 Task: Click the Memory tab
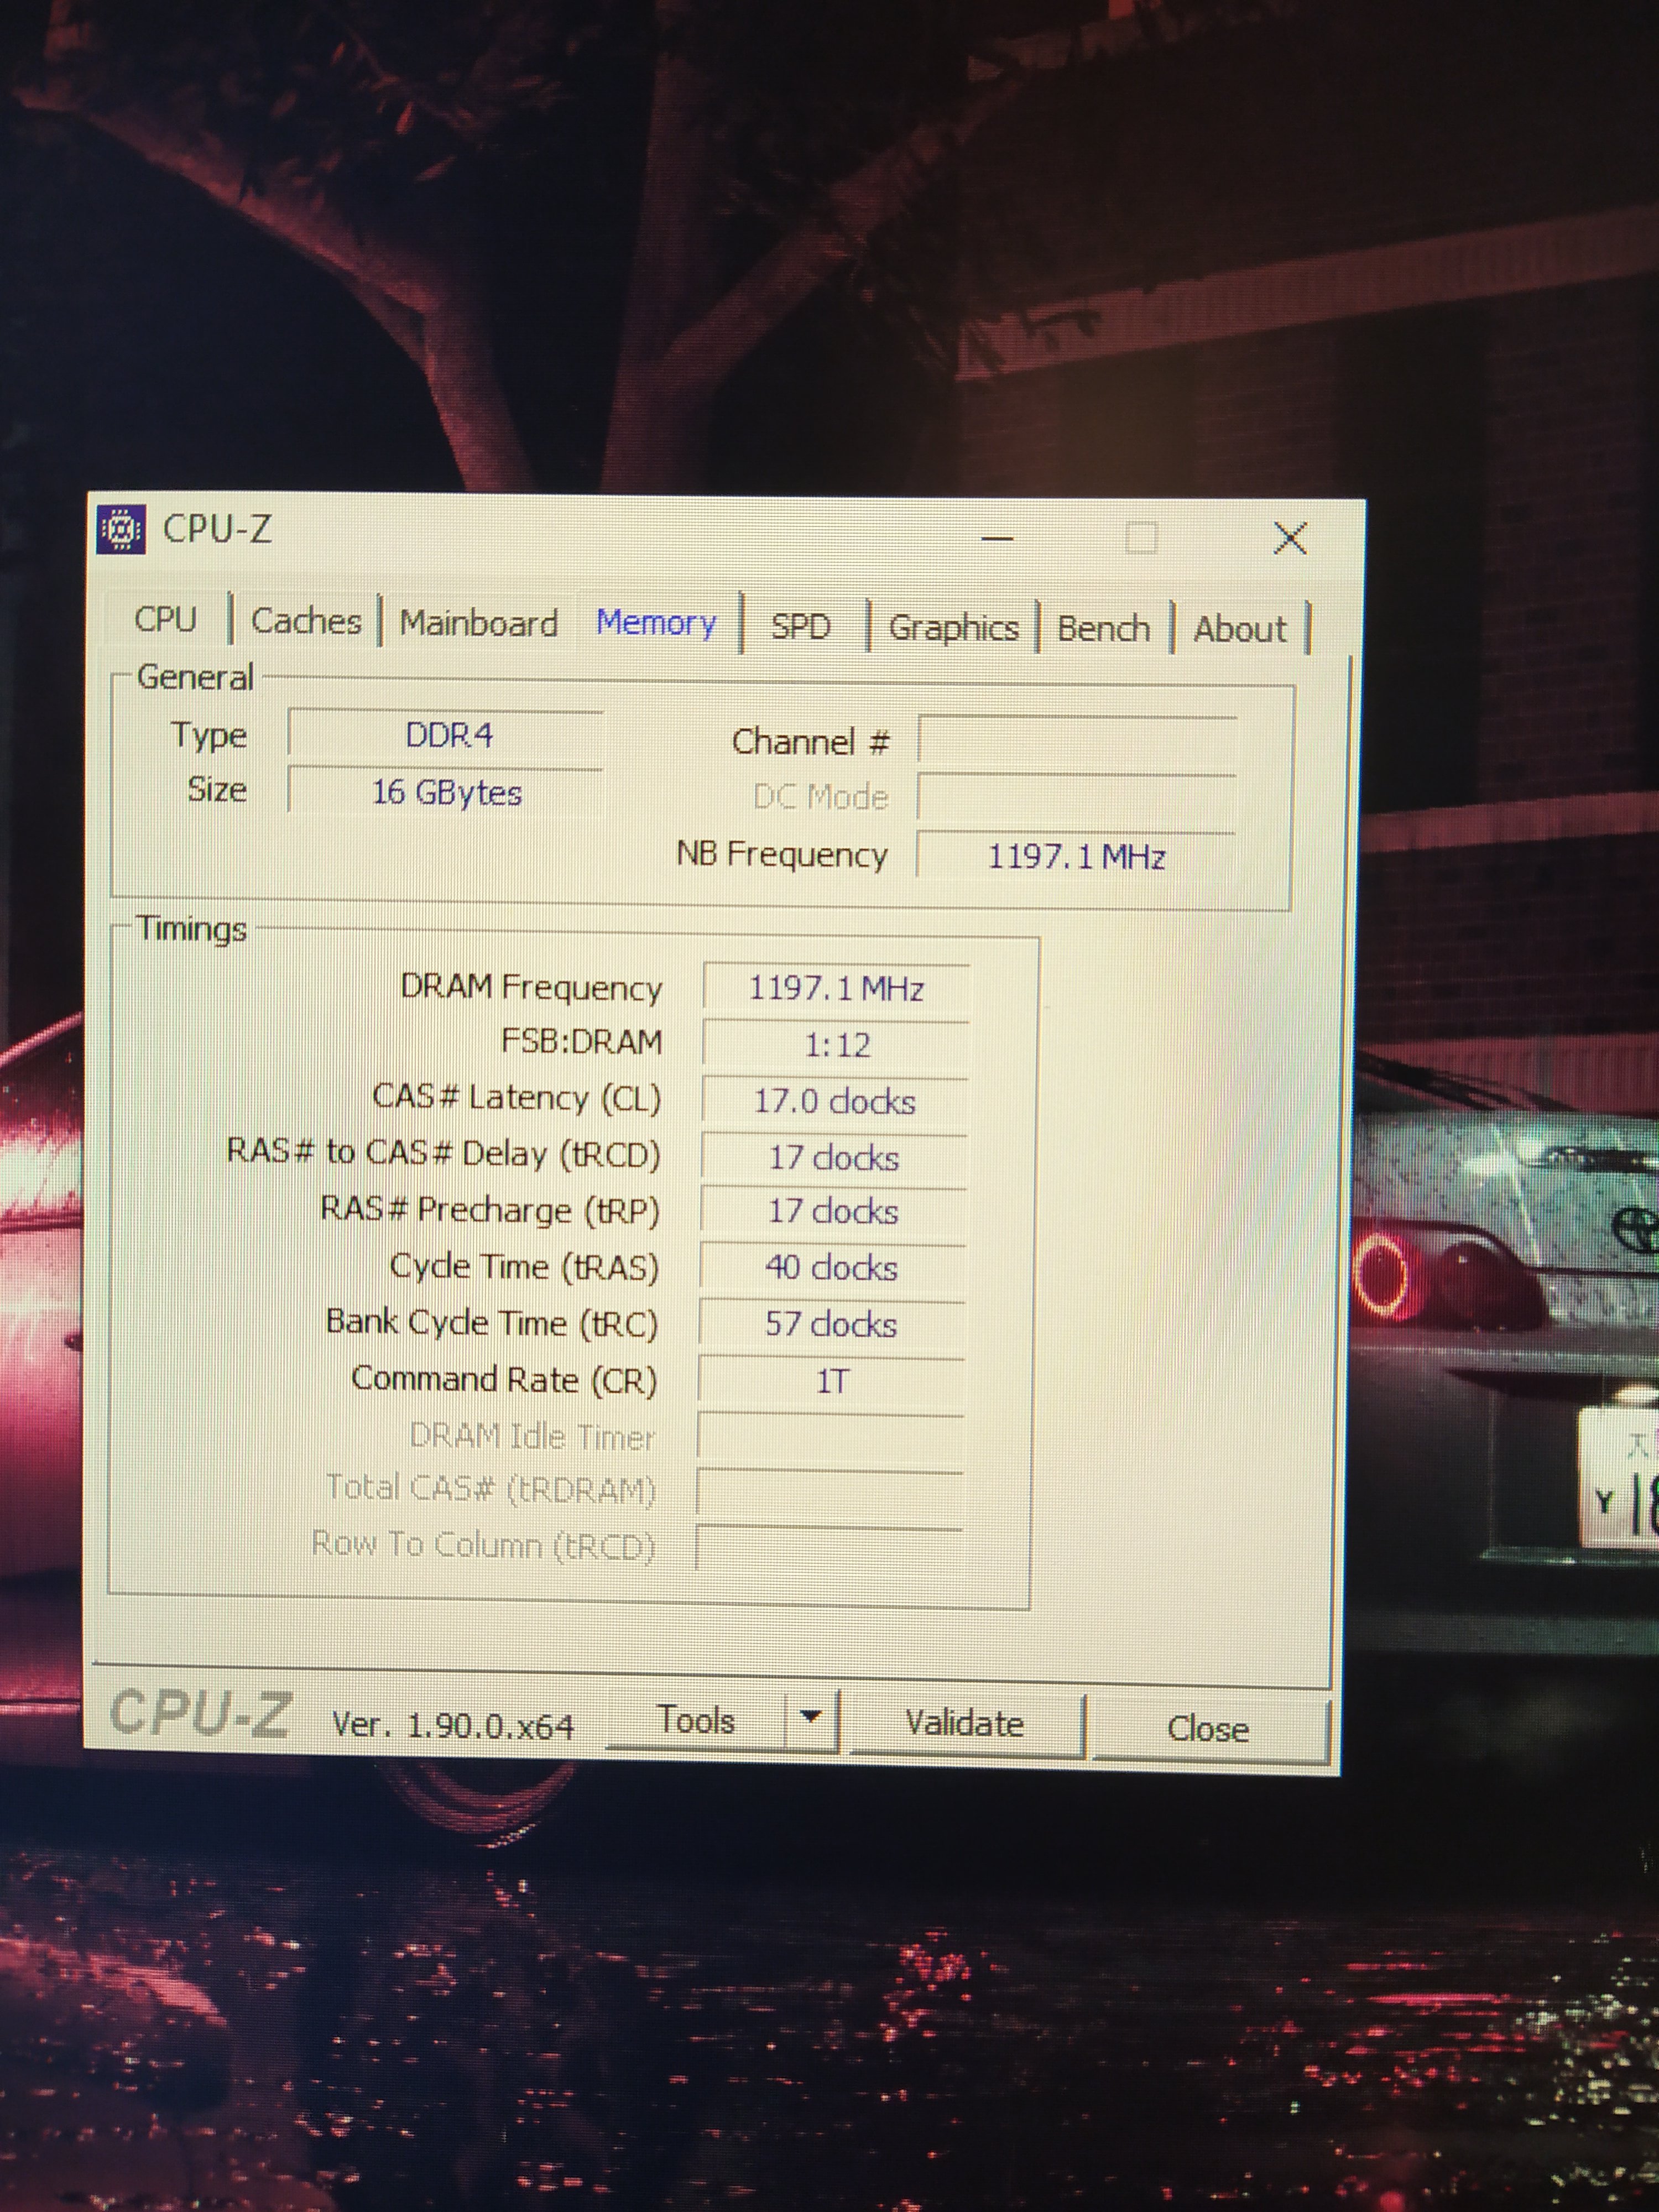(656, 623)
